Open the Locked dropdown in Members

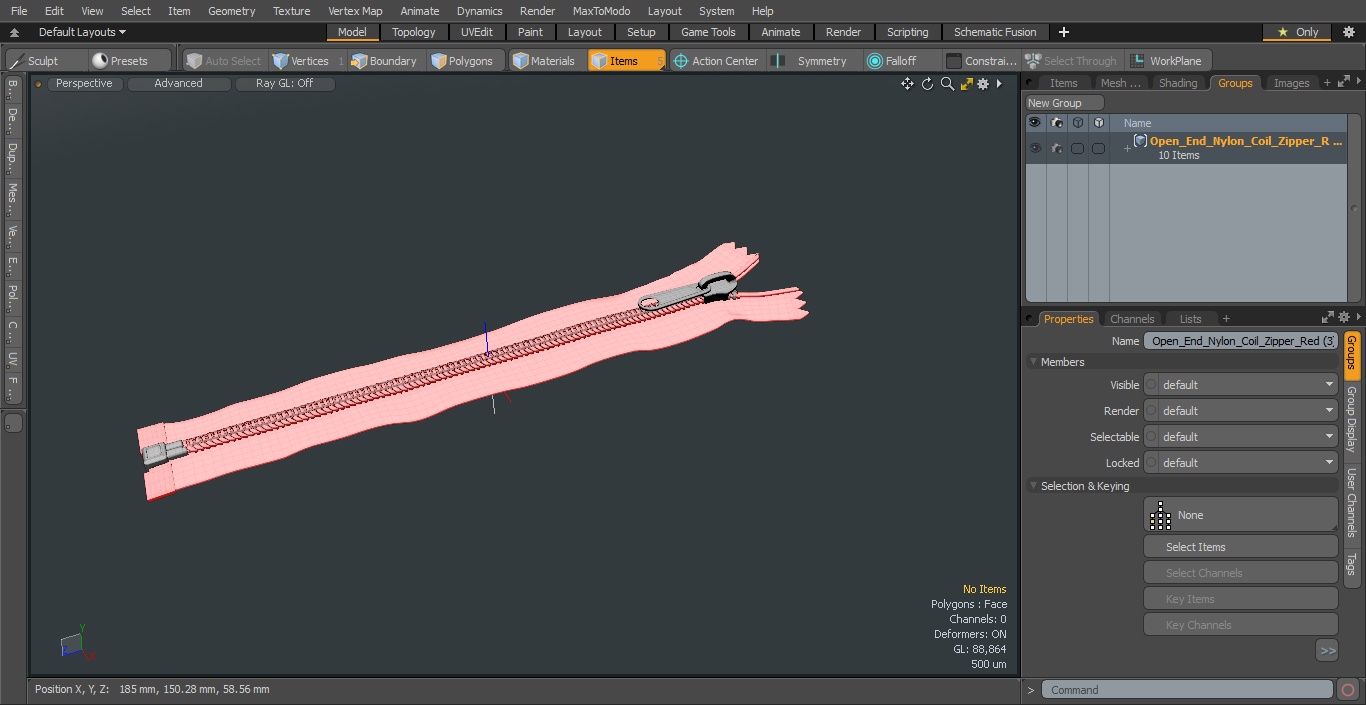coord(1240,463)
